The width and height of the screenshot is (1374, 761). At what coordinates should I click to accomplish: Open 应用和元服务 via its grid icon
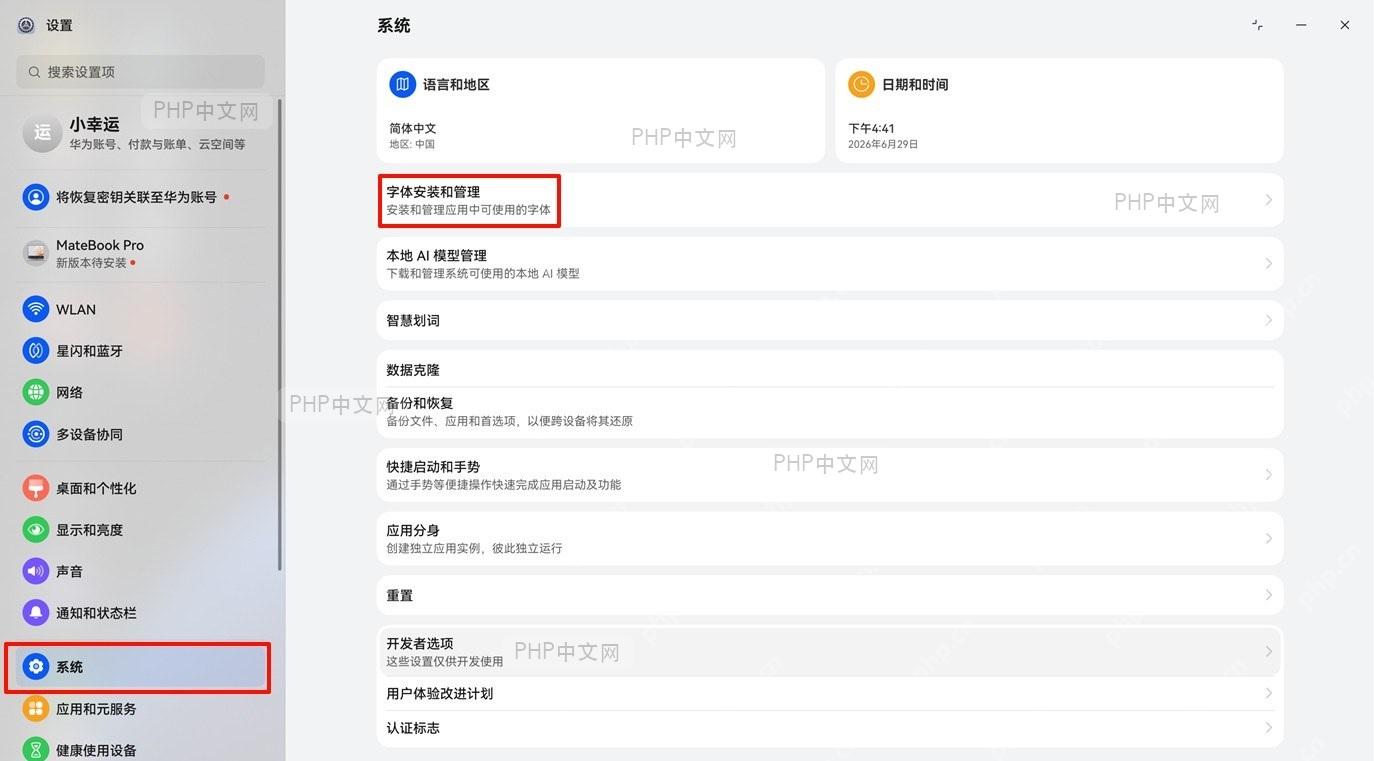(x=36, y=709)
